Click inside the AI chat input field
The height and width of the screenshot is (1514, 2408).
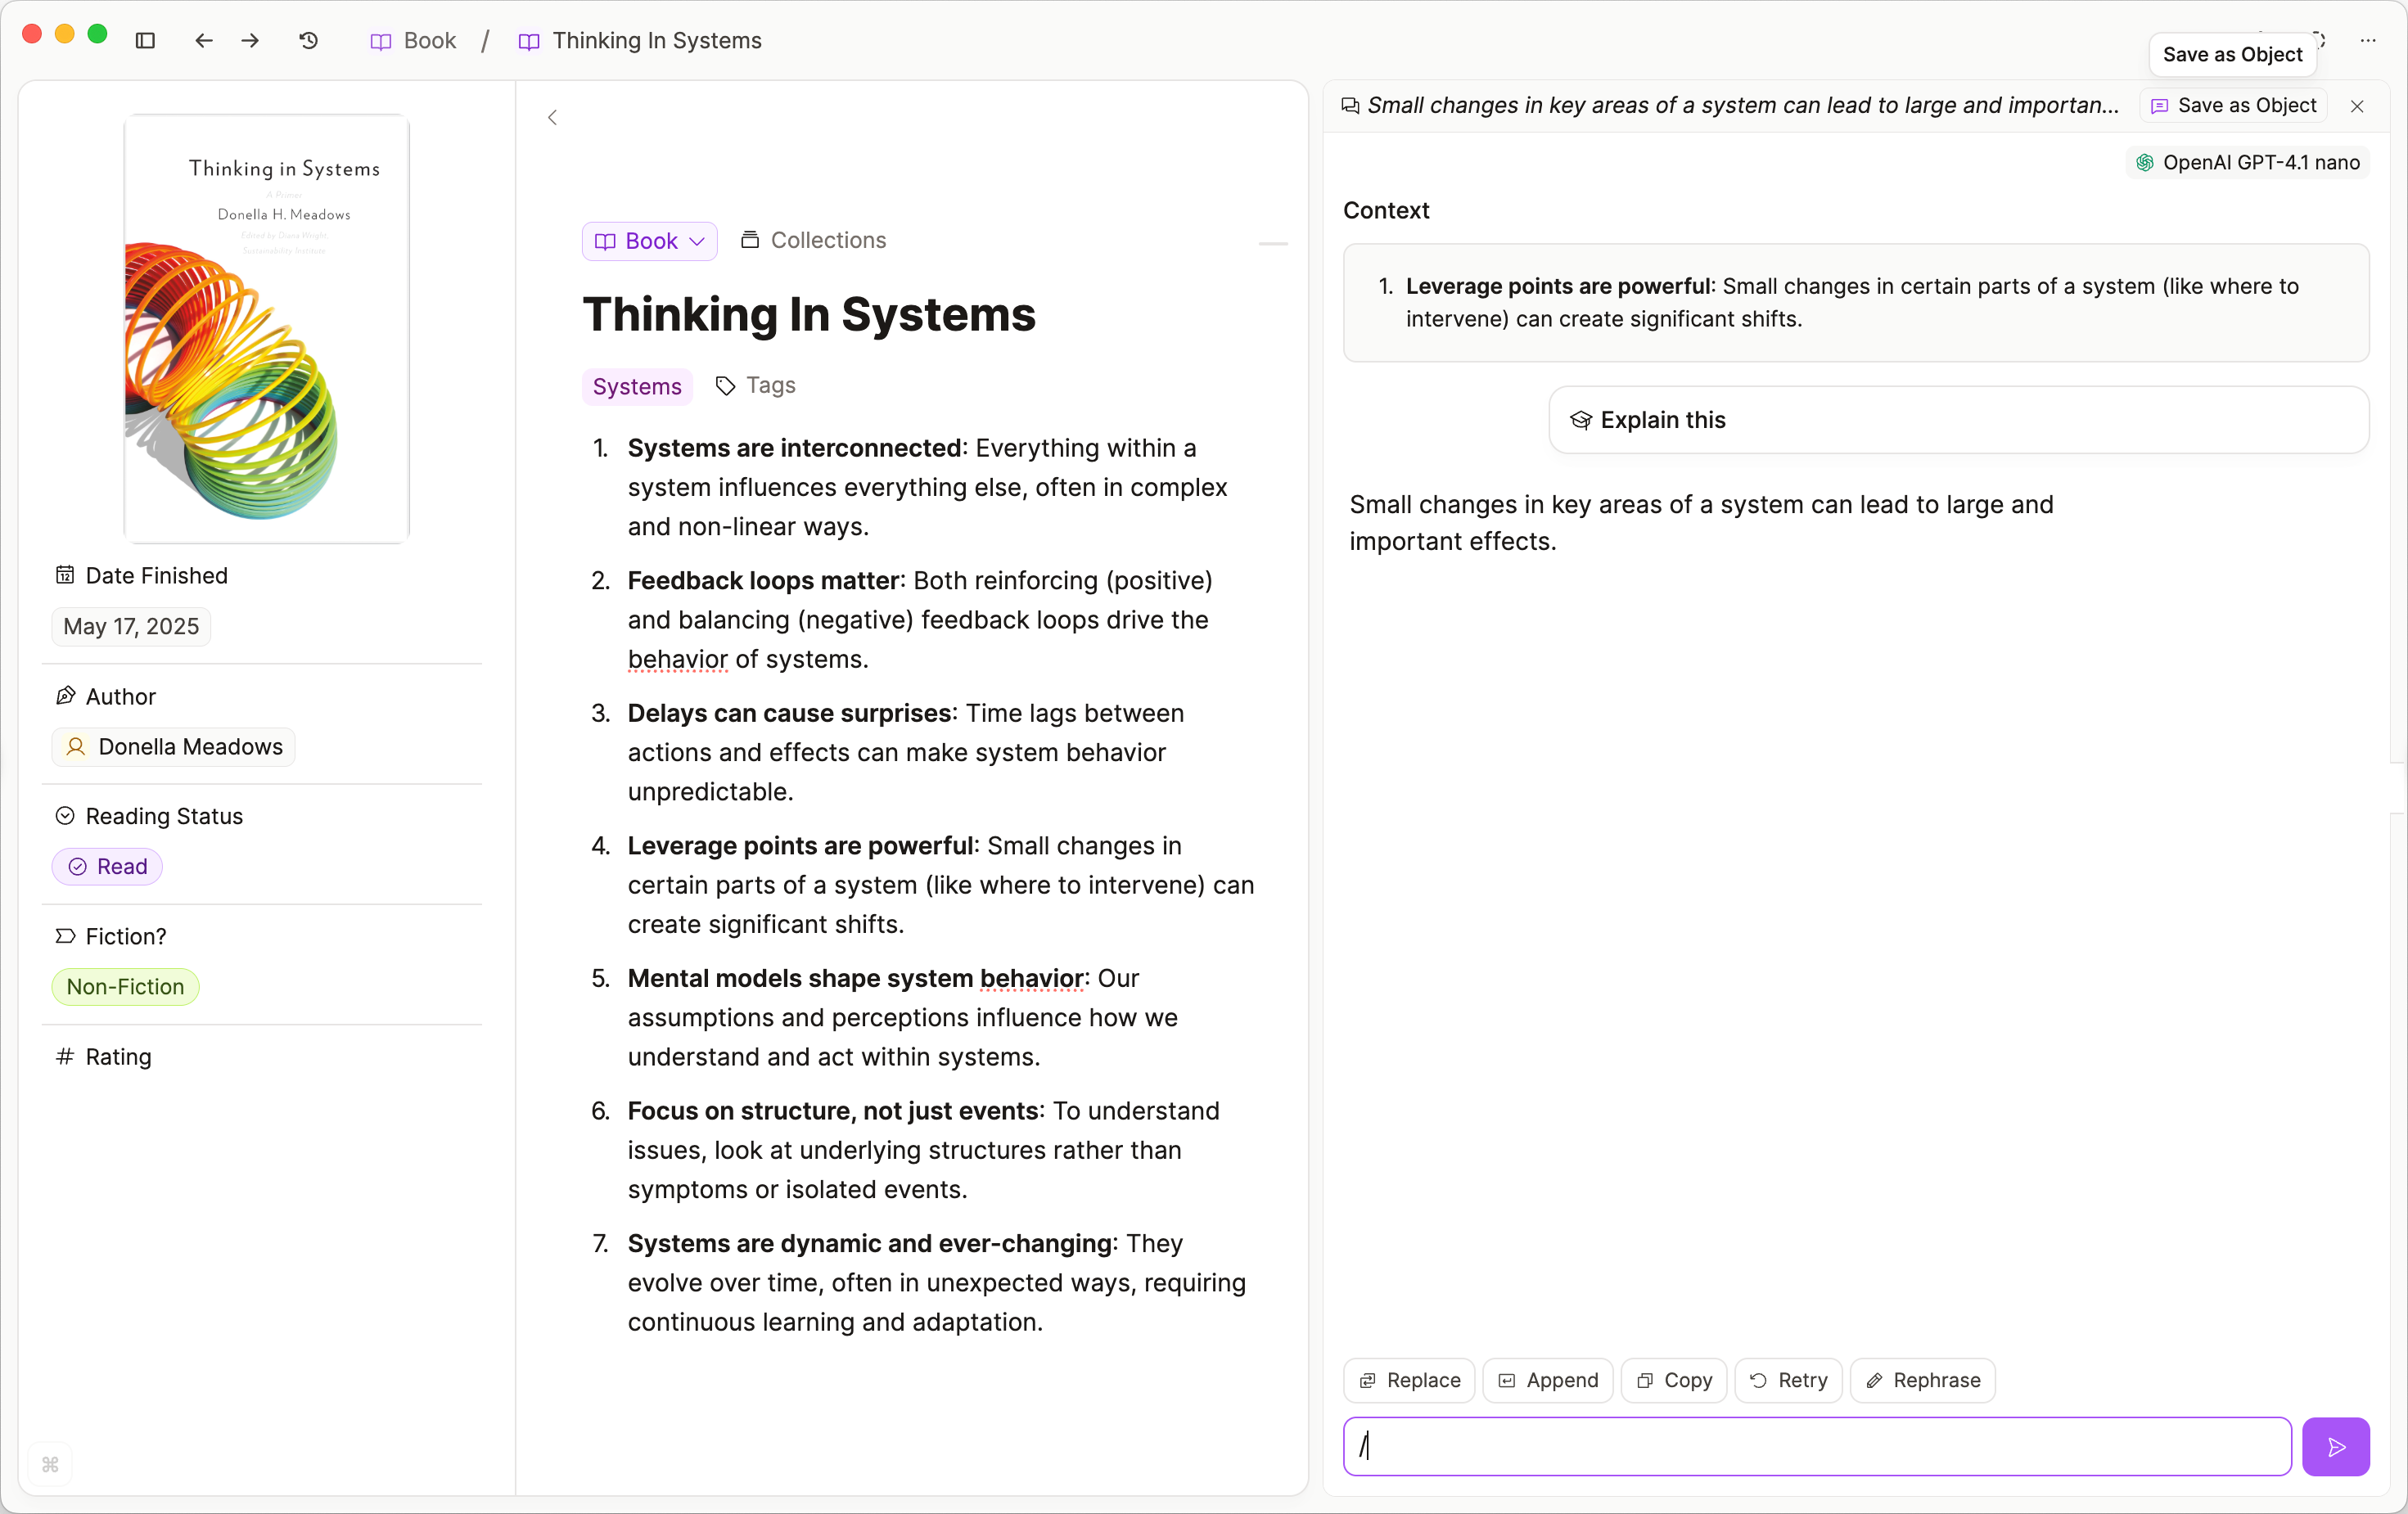1815,1446
